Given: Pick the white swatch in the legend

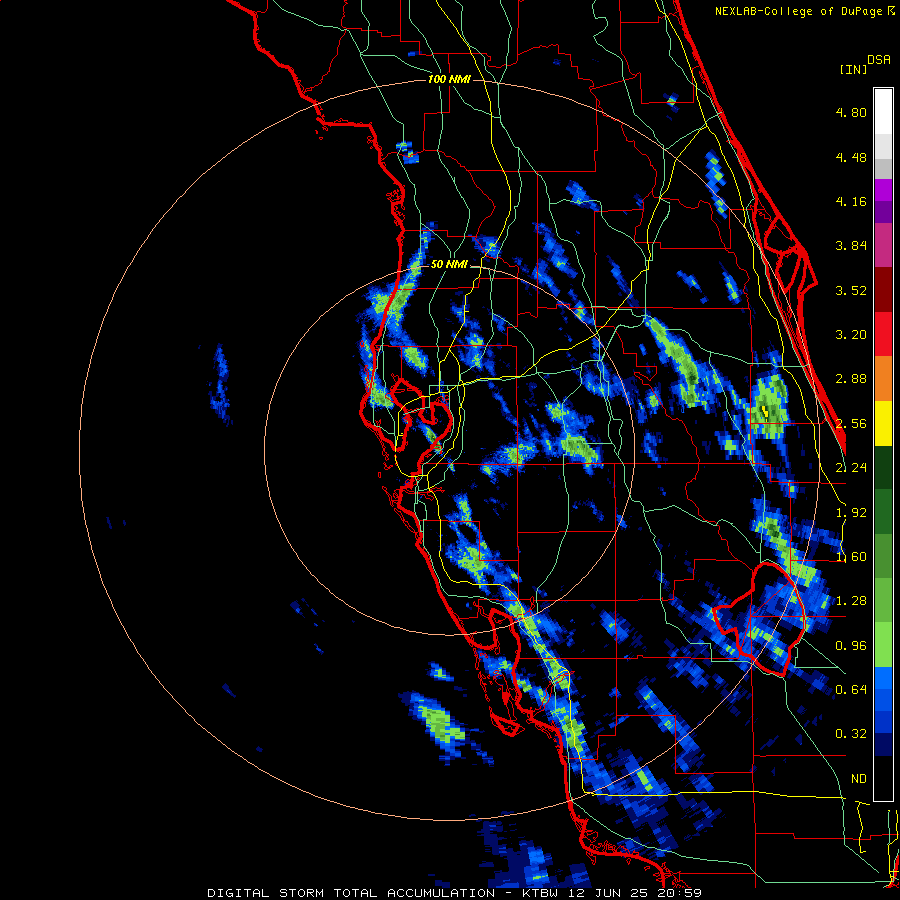Looking at the screenshot, I should coord(883,111).
